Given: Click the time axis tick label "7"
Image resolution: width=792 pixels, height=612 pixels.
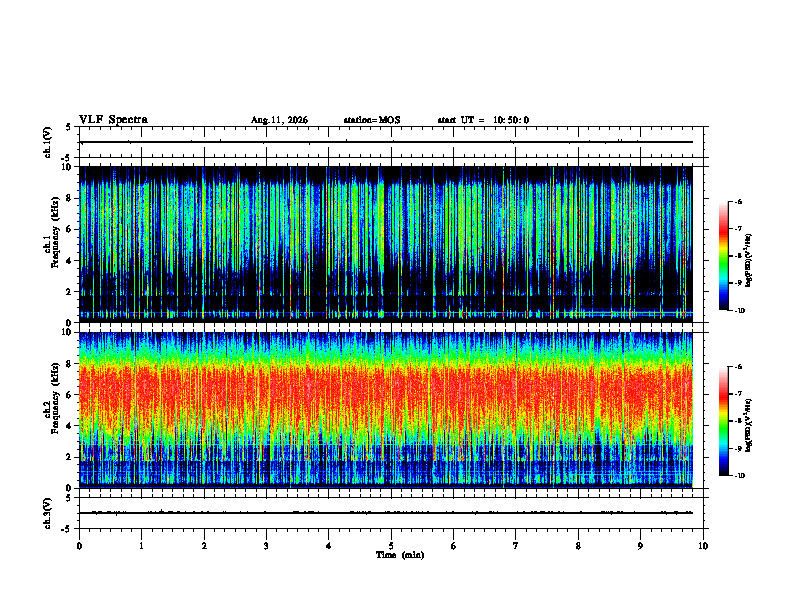Looking at the screenshot, I should pos(516,546).
